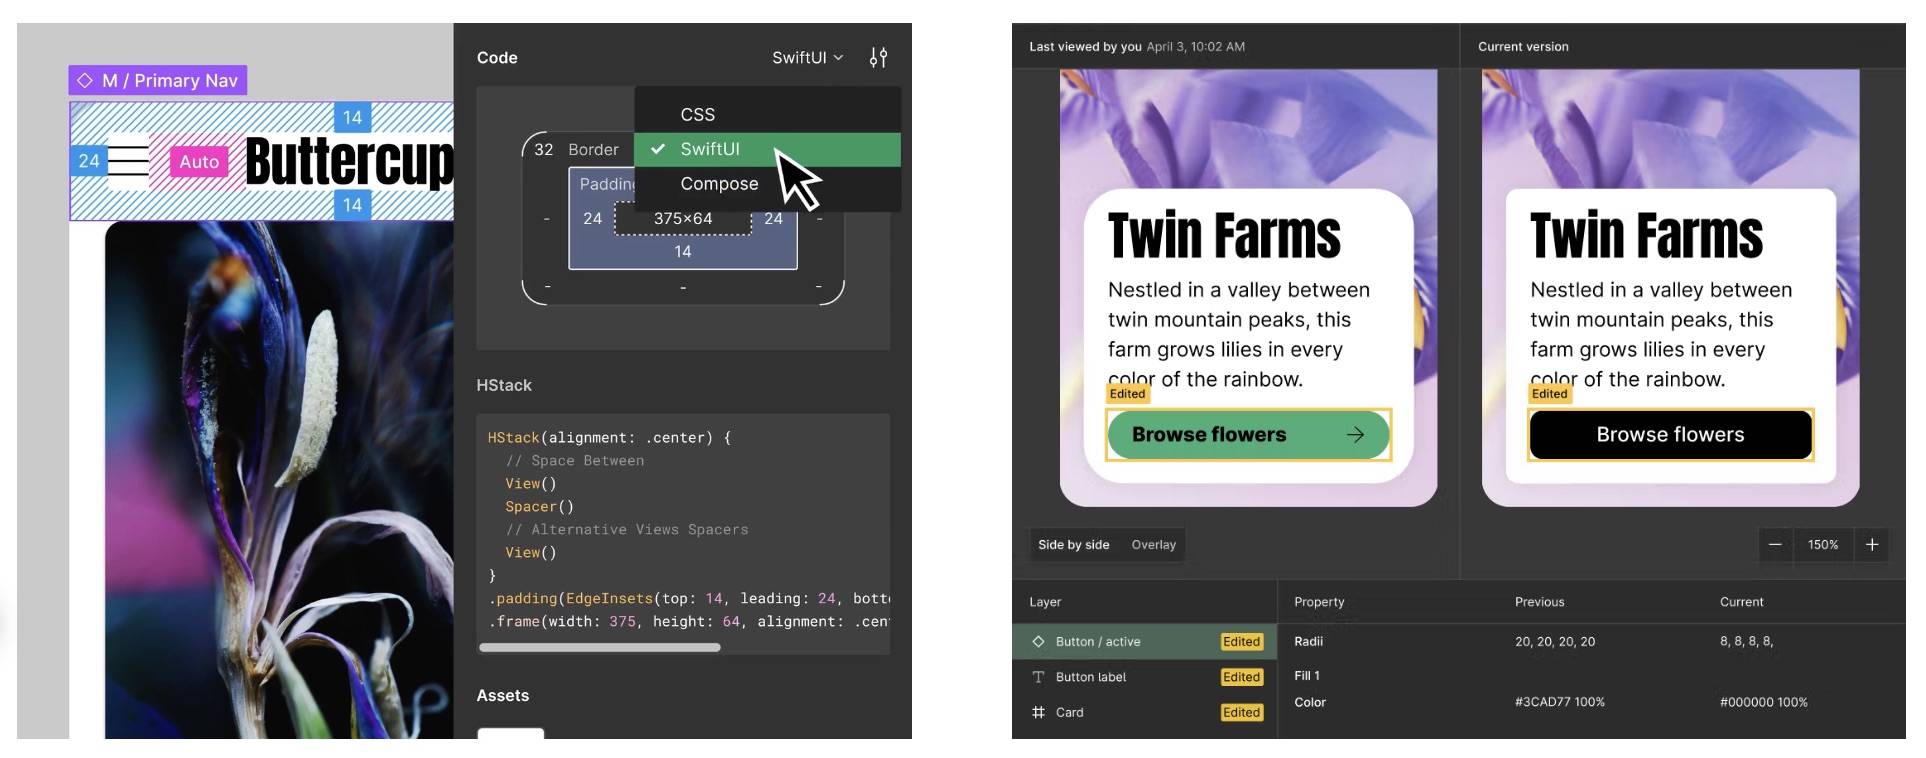Click the horizontal scrollbar under the code
The width and height of the screenshot is (1926, 758).
(600, 648)
